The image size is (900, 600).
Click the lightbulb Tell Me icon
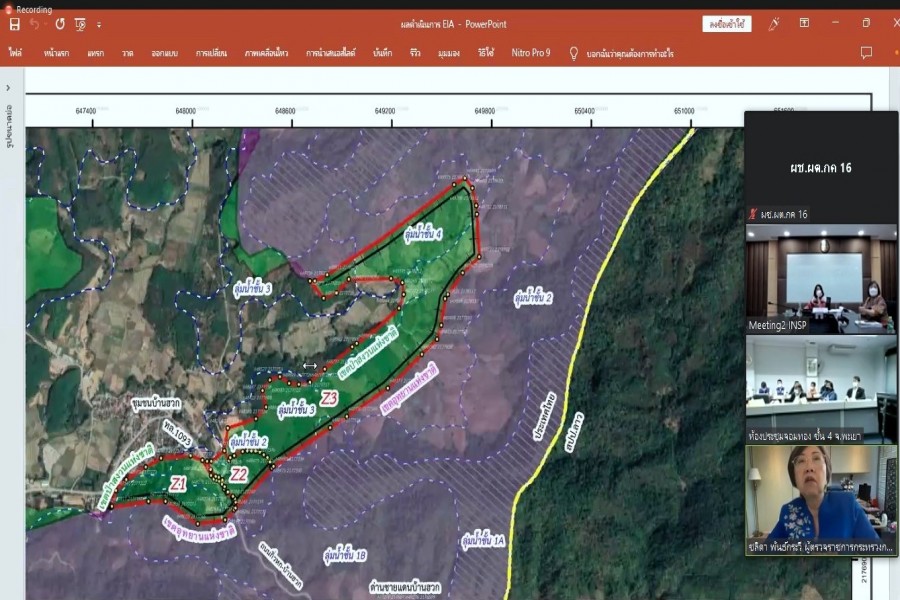(573, 53)
